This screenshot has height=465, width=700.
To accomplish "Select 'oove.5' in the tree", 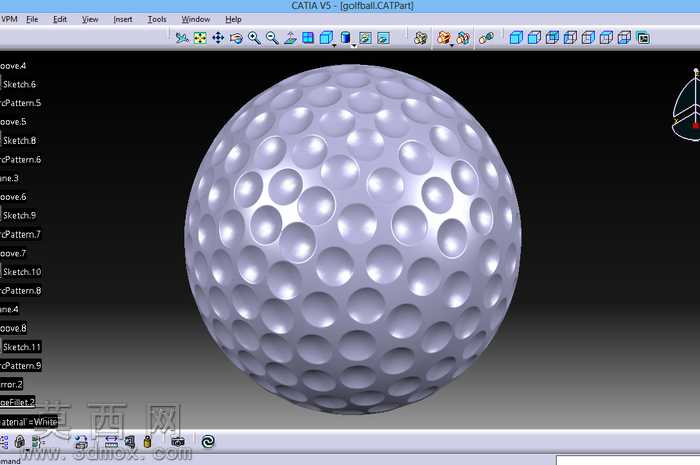I will pyautogui.click(x=13, y=121).
